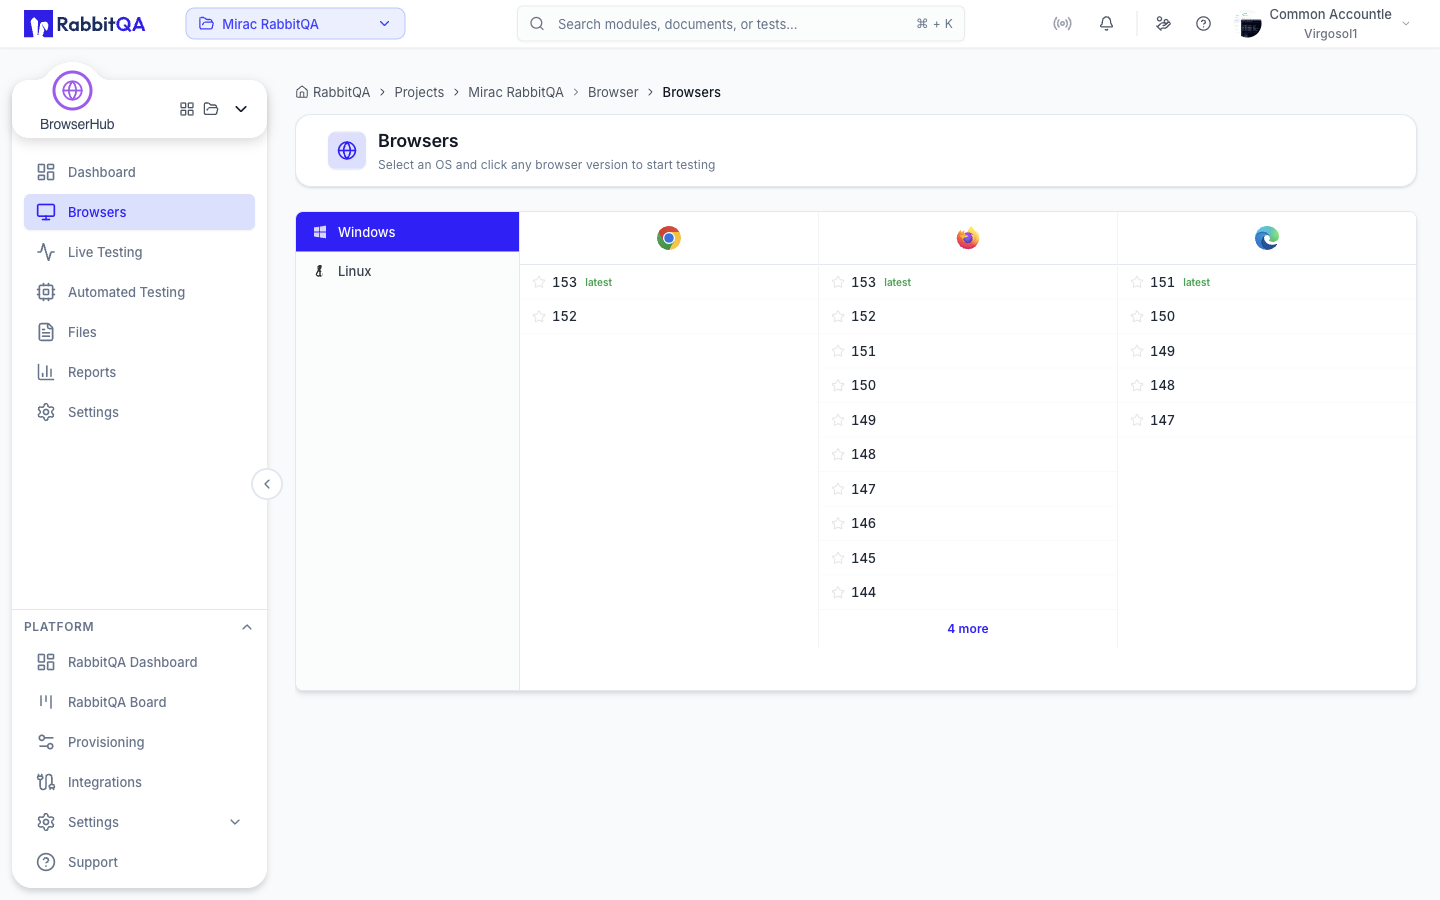This screenshot has height=900, width=1440.
Task: Toggle favorite star for Edge 148
Action: click(1137, 385)
